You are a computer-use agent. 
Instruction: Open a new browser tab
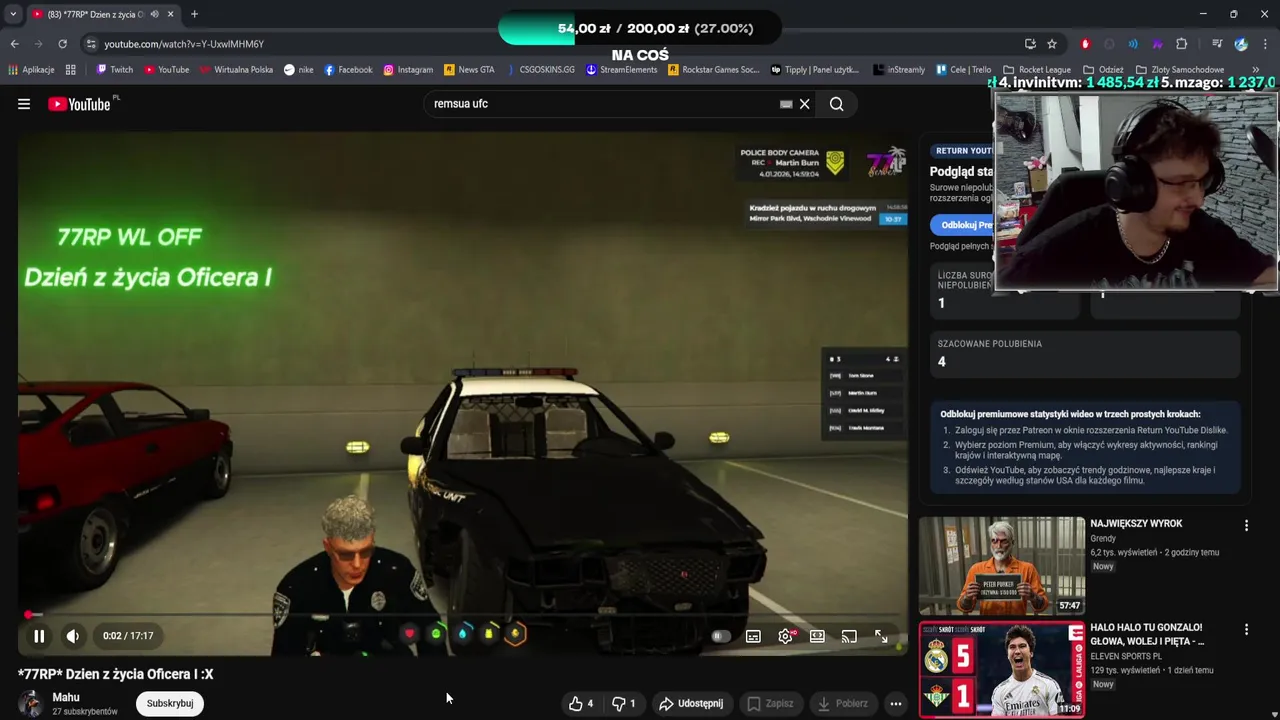pos(194,14)
